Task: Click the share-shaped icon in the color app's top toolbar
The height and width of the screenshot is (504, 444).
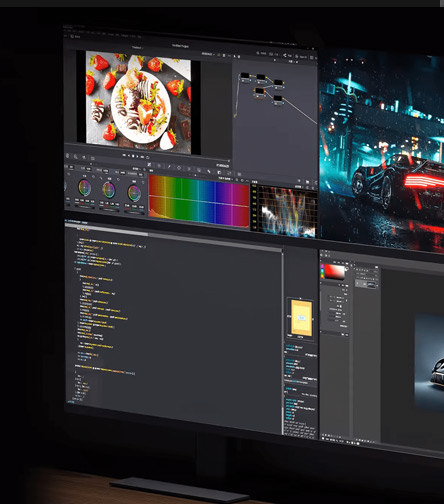Action: [285, 55]
